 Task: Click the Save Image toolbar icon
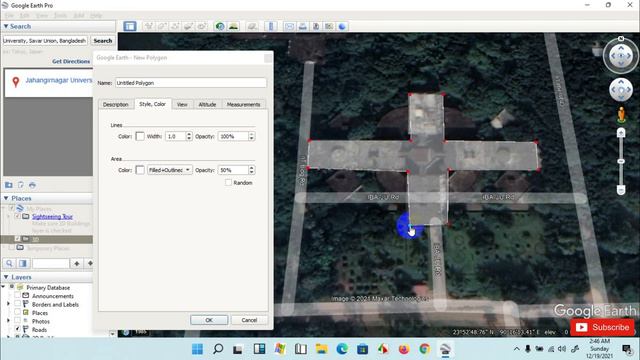tap(316, 26)
